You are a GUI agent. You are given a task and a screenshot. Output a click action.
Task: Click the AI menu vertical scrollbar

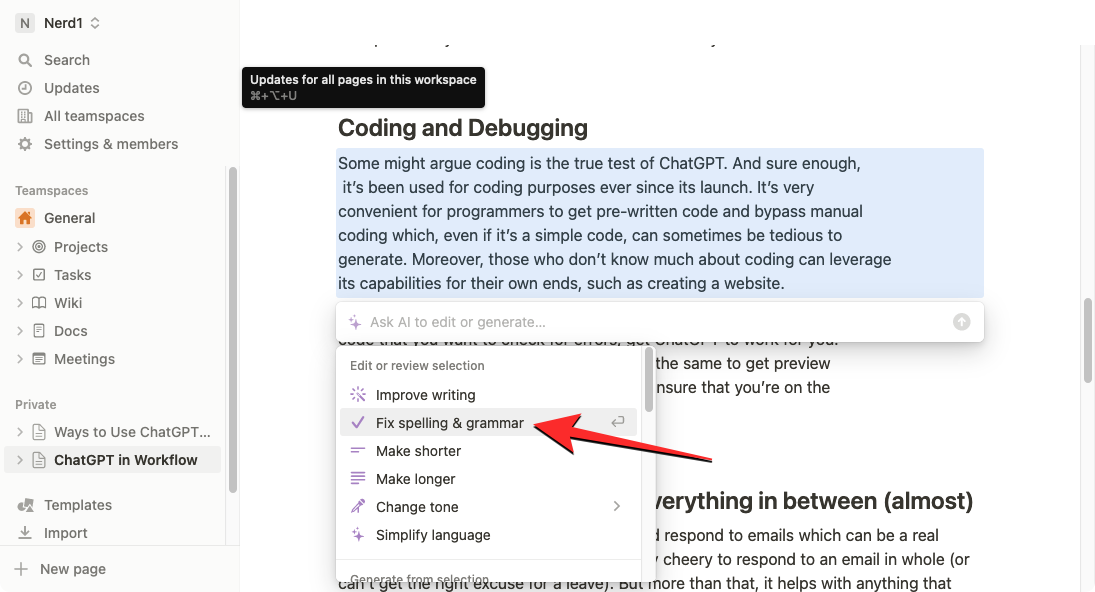pos(649,380)
